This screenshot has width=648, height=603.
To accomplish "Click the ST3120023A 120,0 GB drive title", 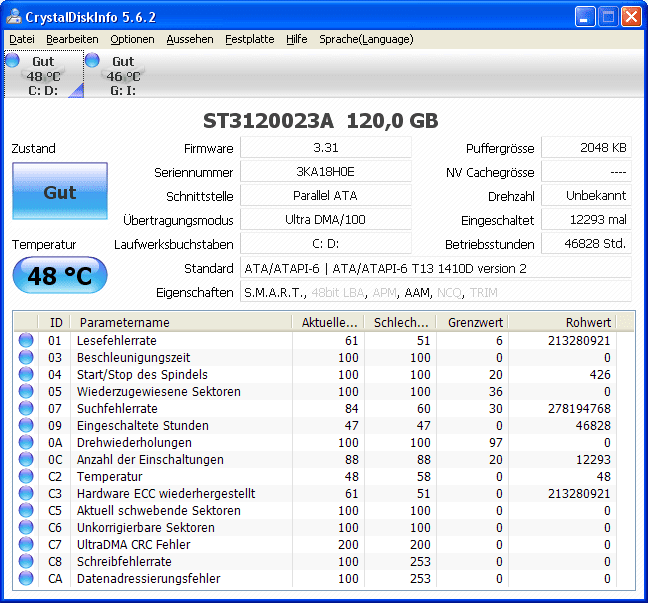I will tap(321, 121).
